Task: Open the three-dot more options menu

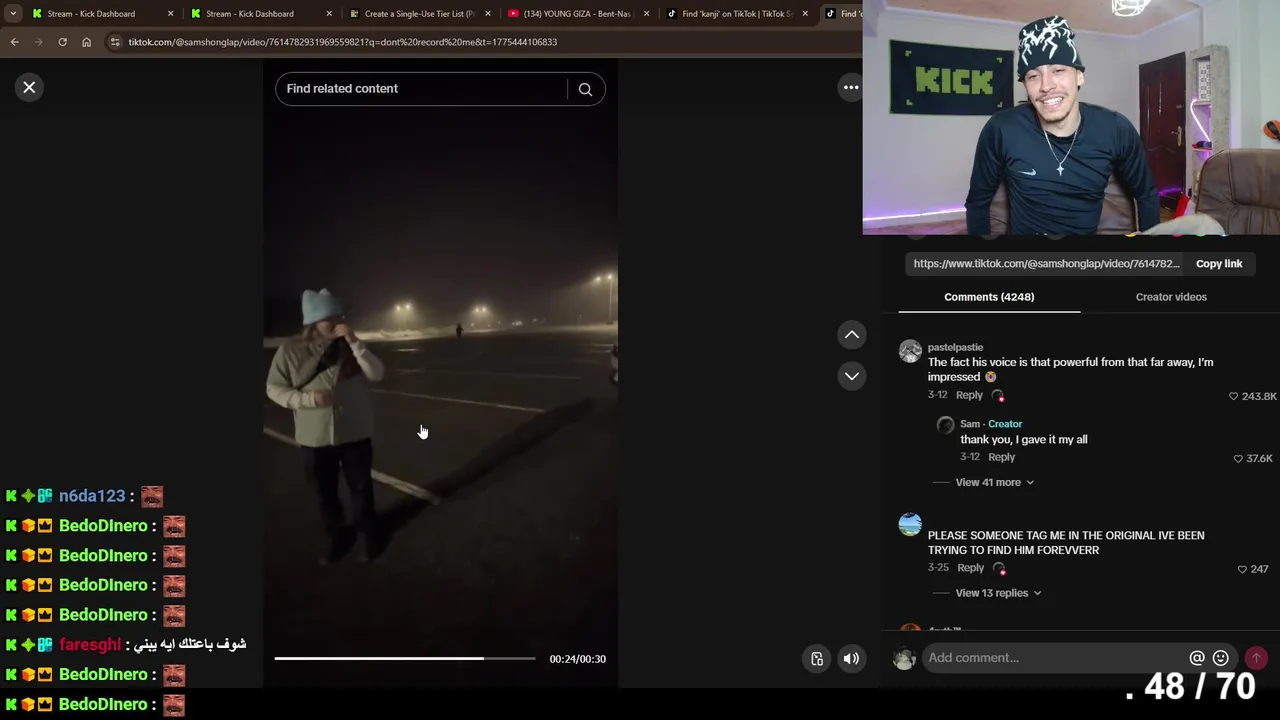Action: pos(851,88)
